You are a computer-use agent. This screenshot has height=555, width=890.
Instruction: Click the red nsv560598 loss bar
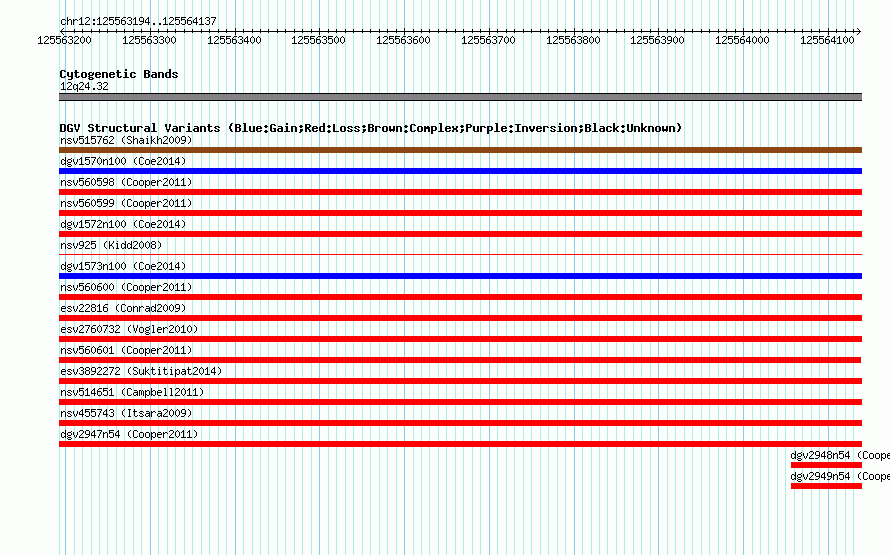tap(460, 192)
